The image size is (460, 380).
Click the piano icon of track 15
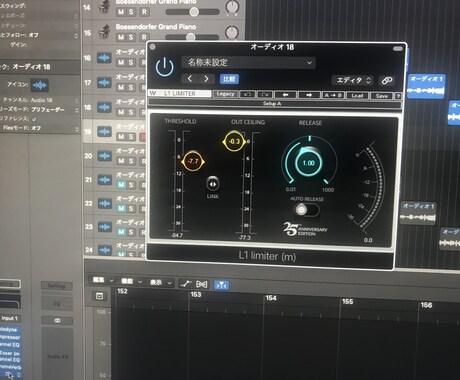point(104,32)
